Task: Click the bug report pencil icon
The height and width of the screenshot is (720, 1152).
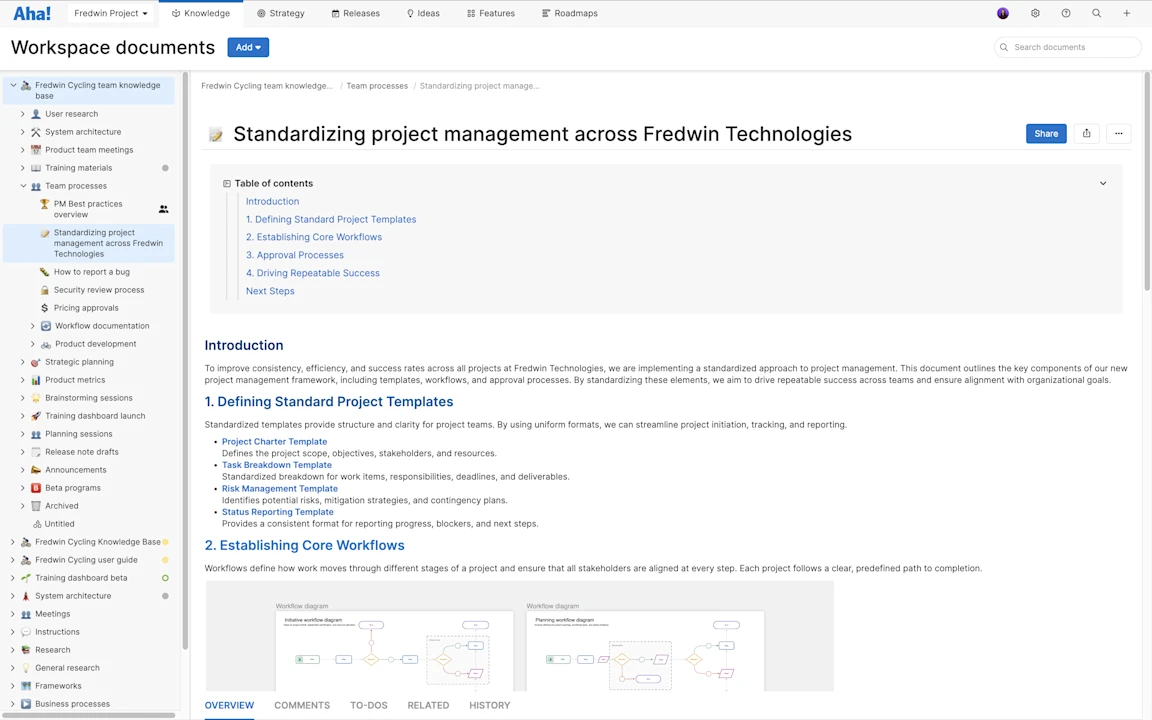Action: pyautogui.click(x=44, y=272)
